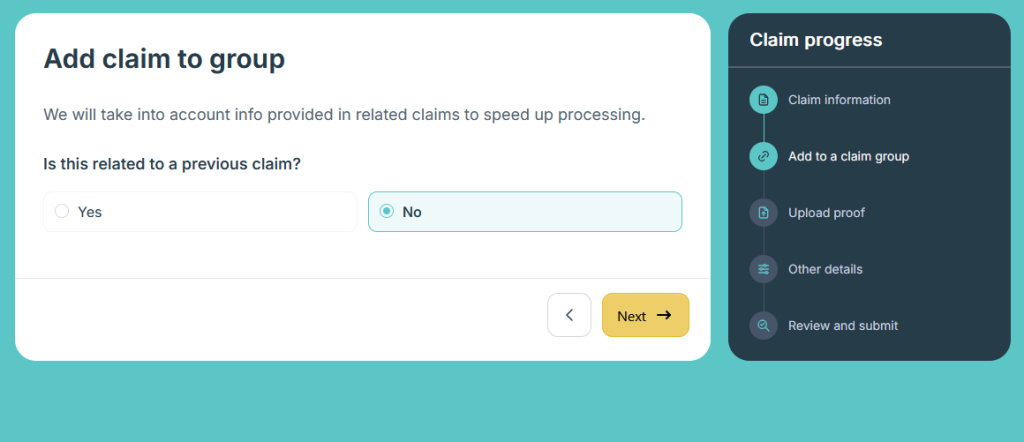The height and width of the screenshot is (442, 1024).
Task: Jump to the Upload proof step label
Action: click(826, 213)
